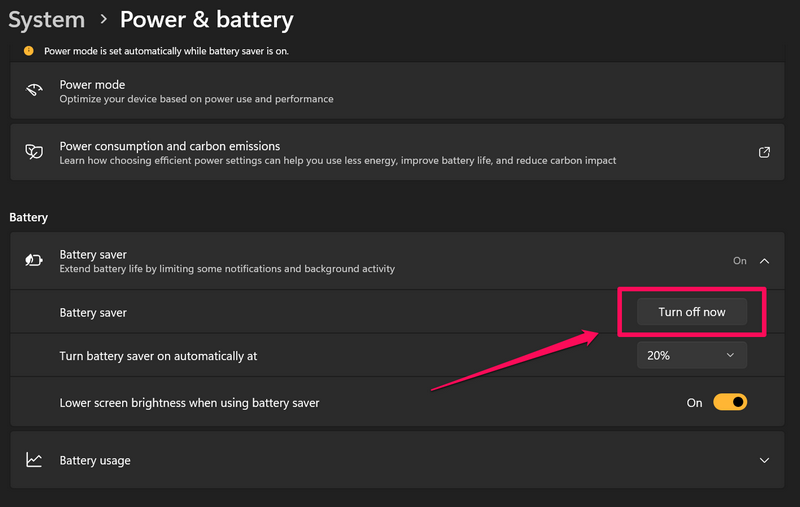Open Power consumption and carbon emissions link

169,146
